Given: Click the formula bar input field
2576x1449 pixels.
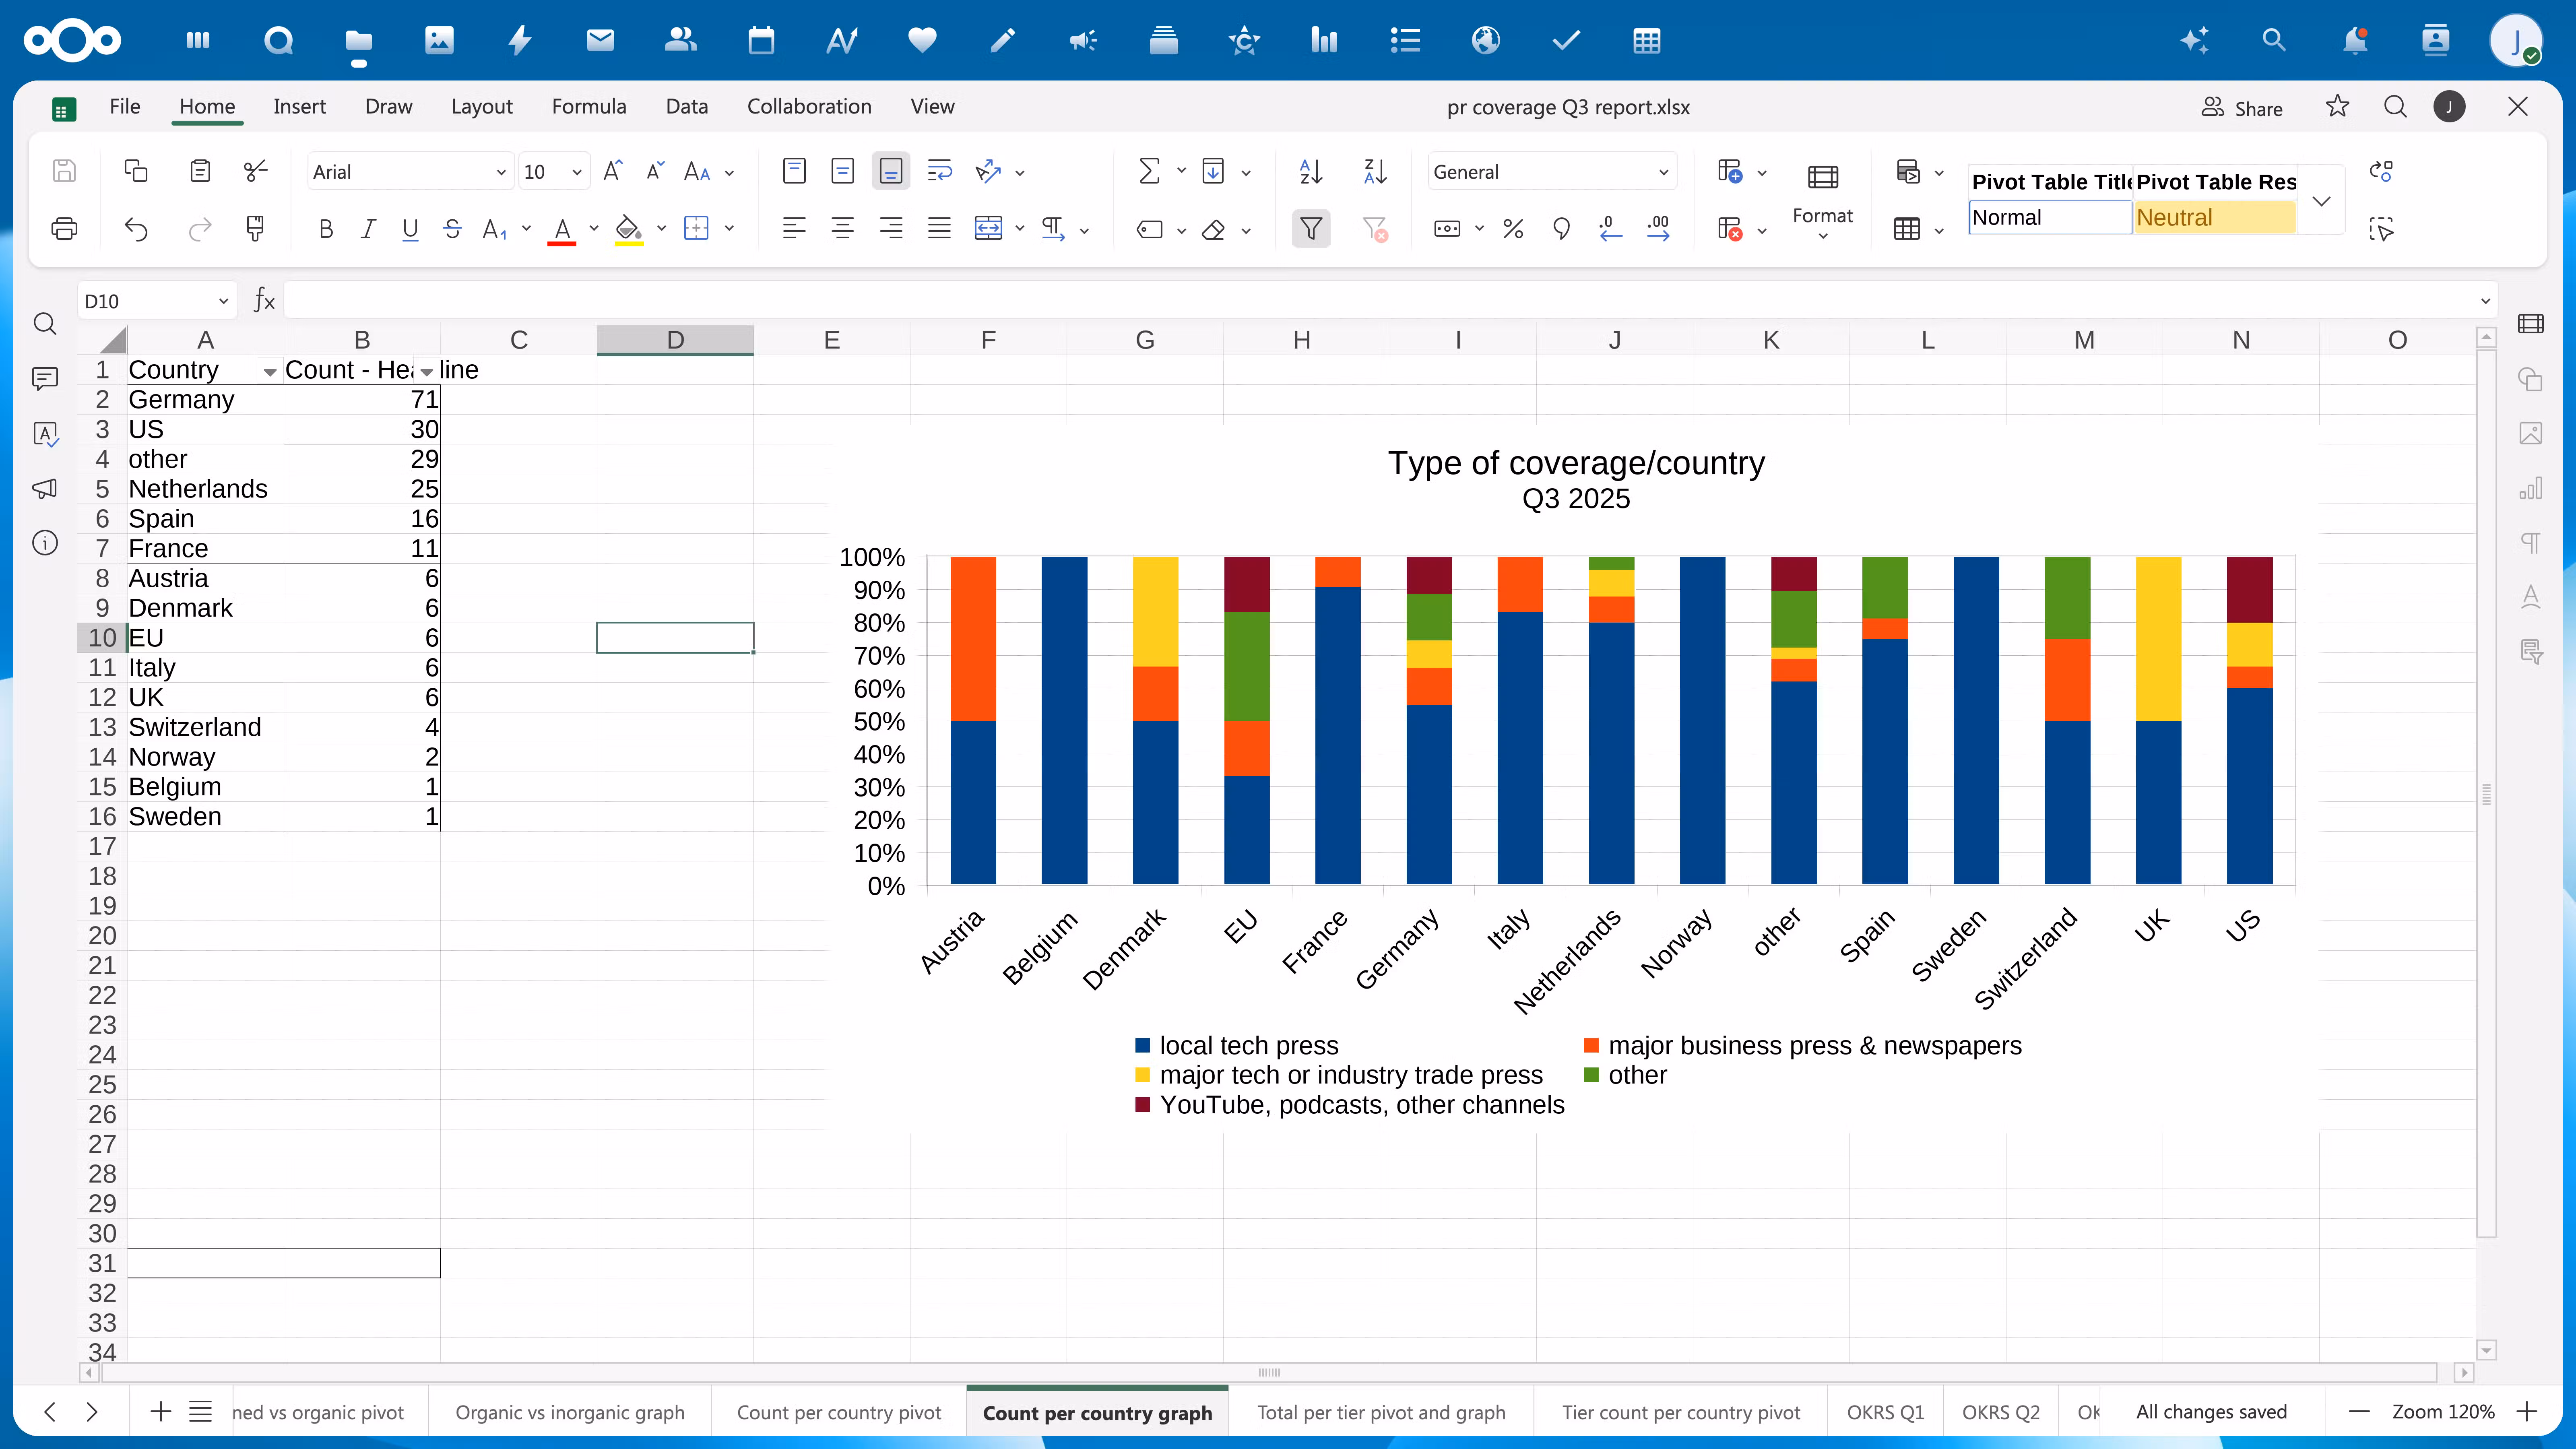Looking at the screenshot, I should [x=1380, y=301].
